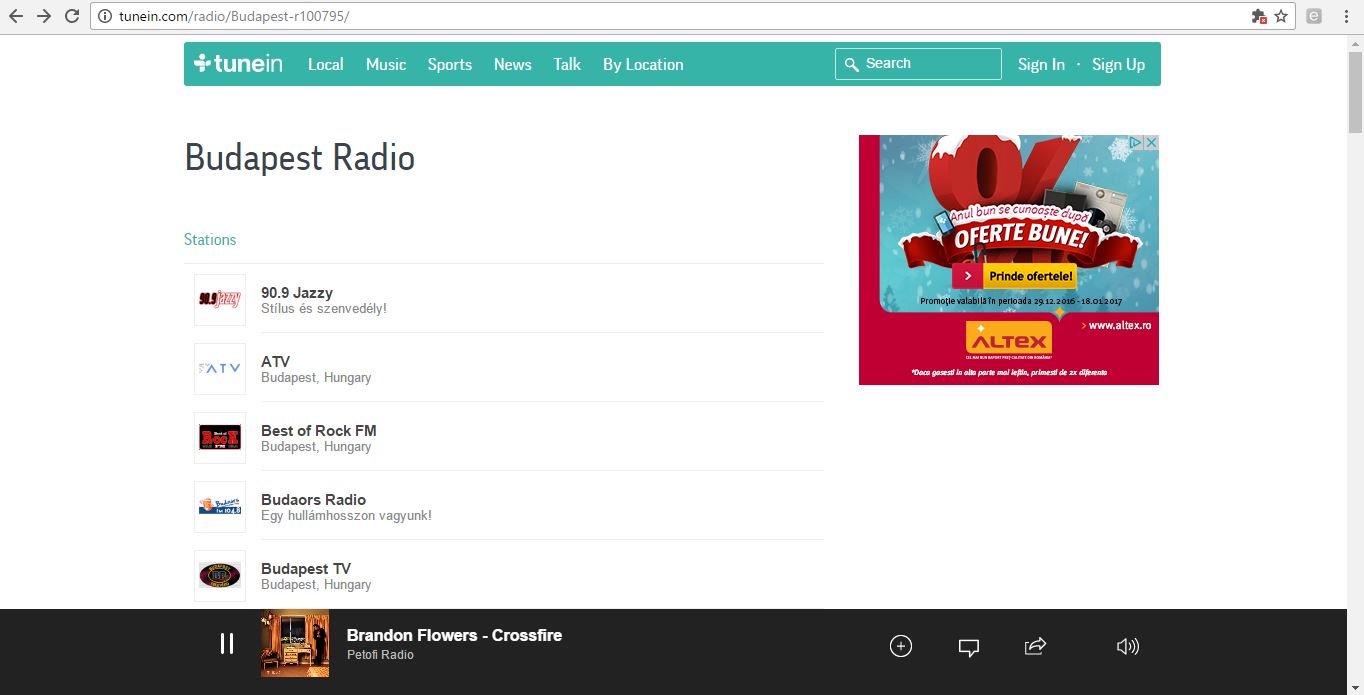Open the Budaors Radio title link

point(314,500)
